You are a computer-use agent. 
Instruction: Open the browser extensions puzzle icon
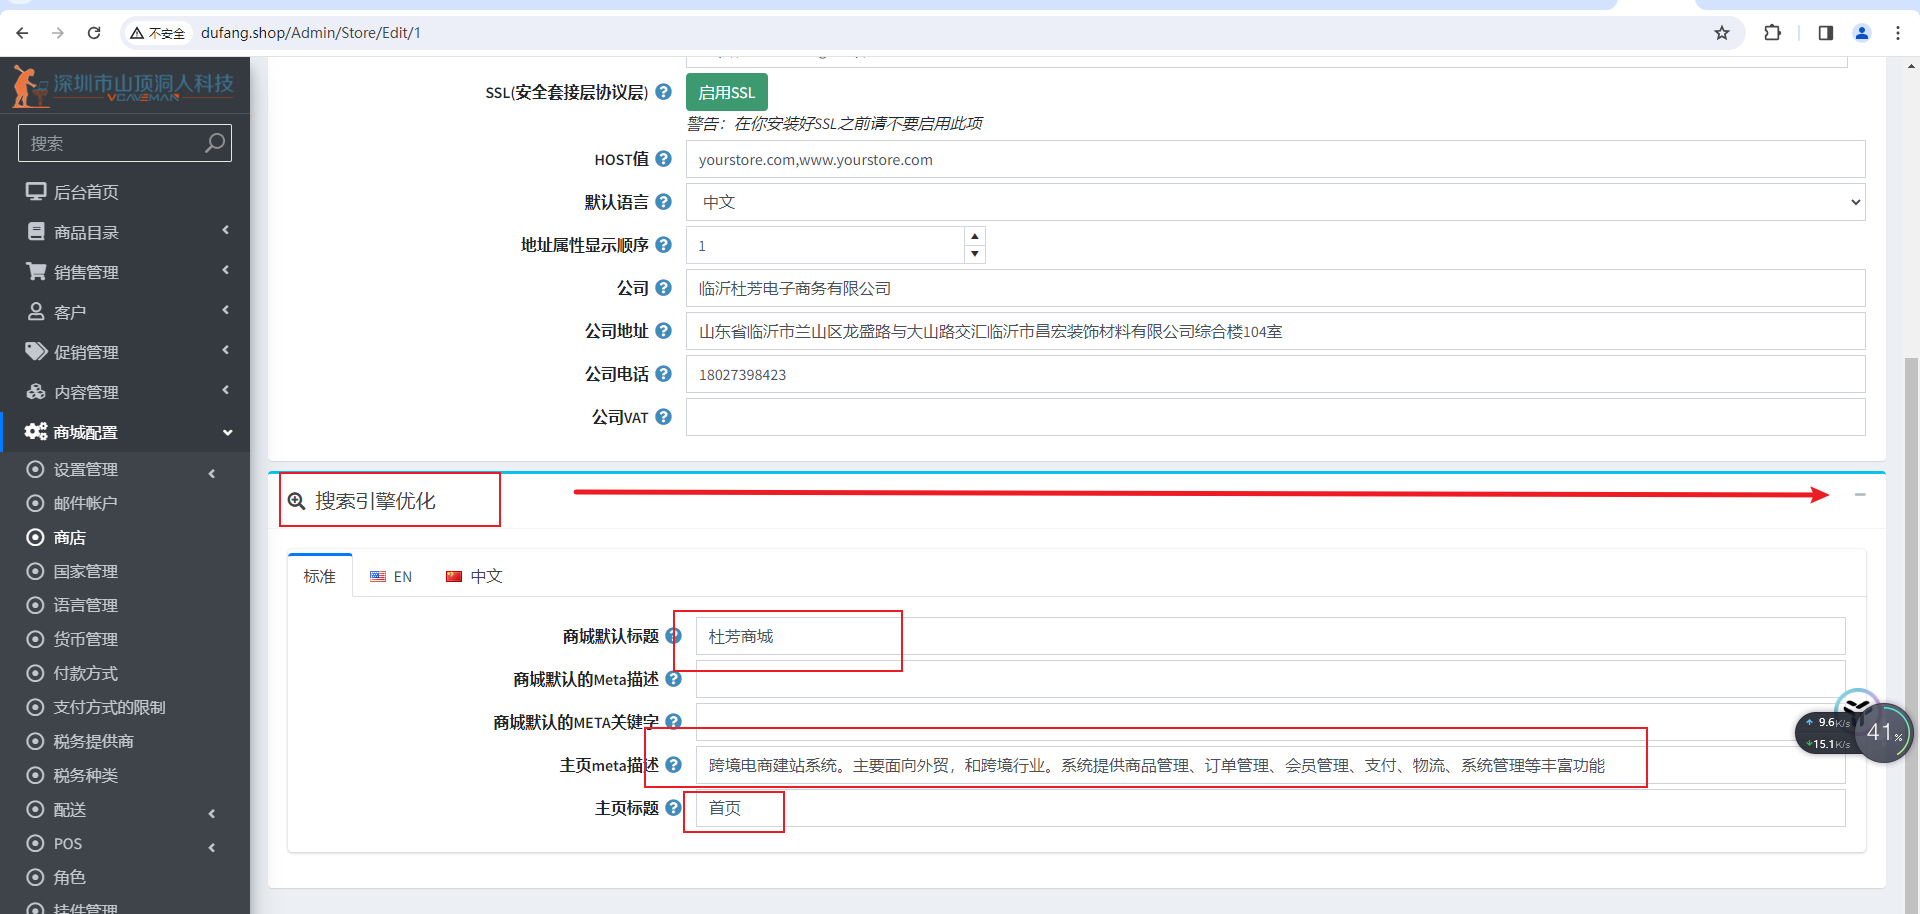[1772, 33]
